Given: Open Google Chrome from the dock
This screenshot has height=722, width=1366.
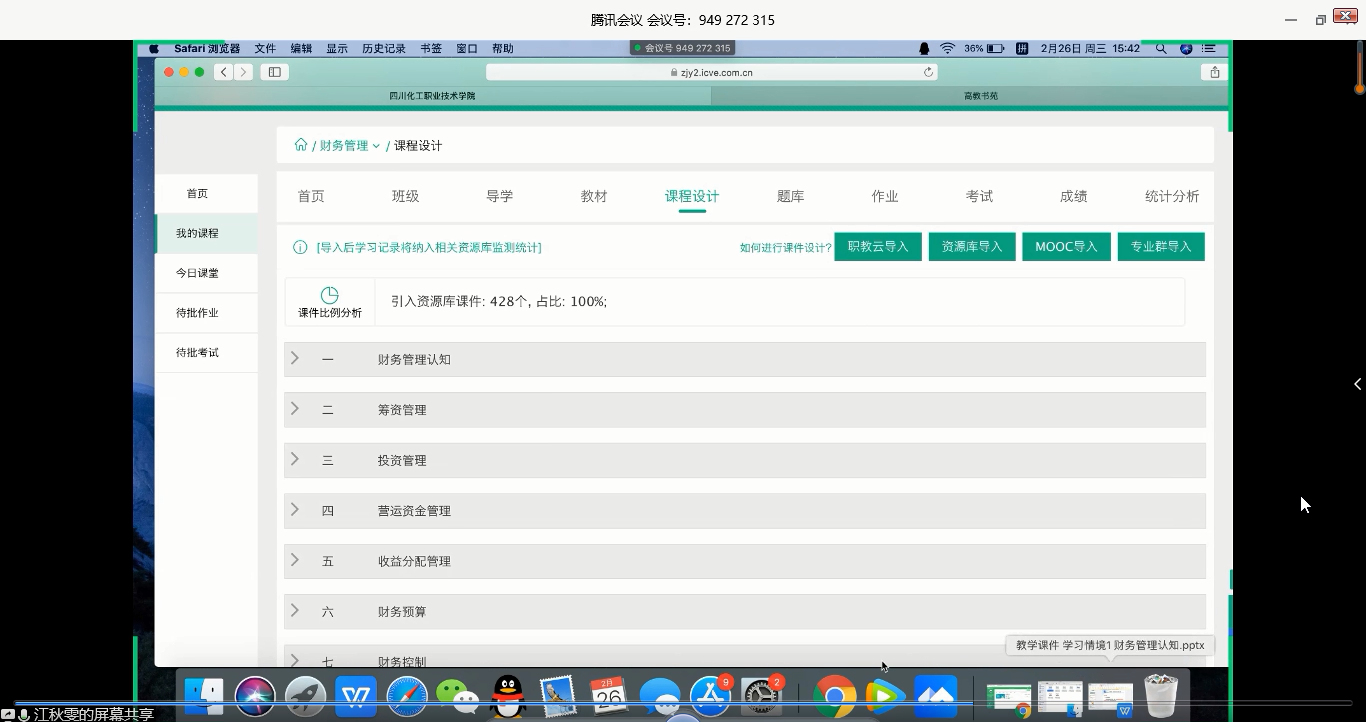Looking at the screenshot, I should pos(834,696).
